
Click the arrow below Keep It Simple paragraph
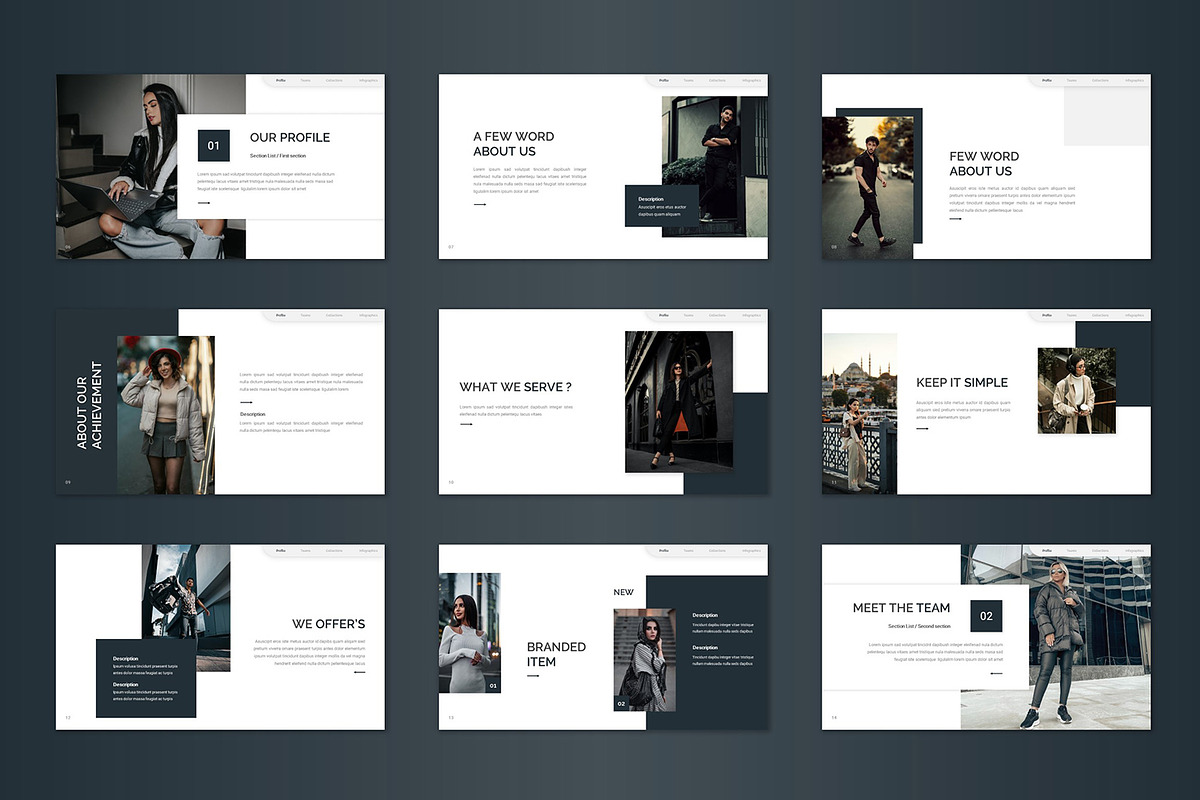(x=922, y=428)
